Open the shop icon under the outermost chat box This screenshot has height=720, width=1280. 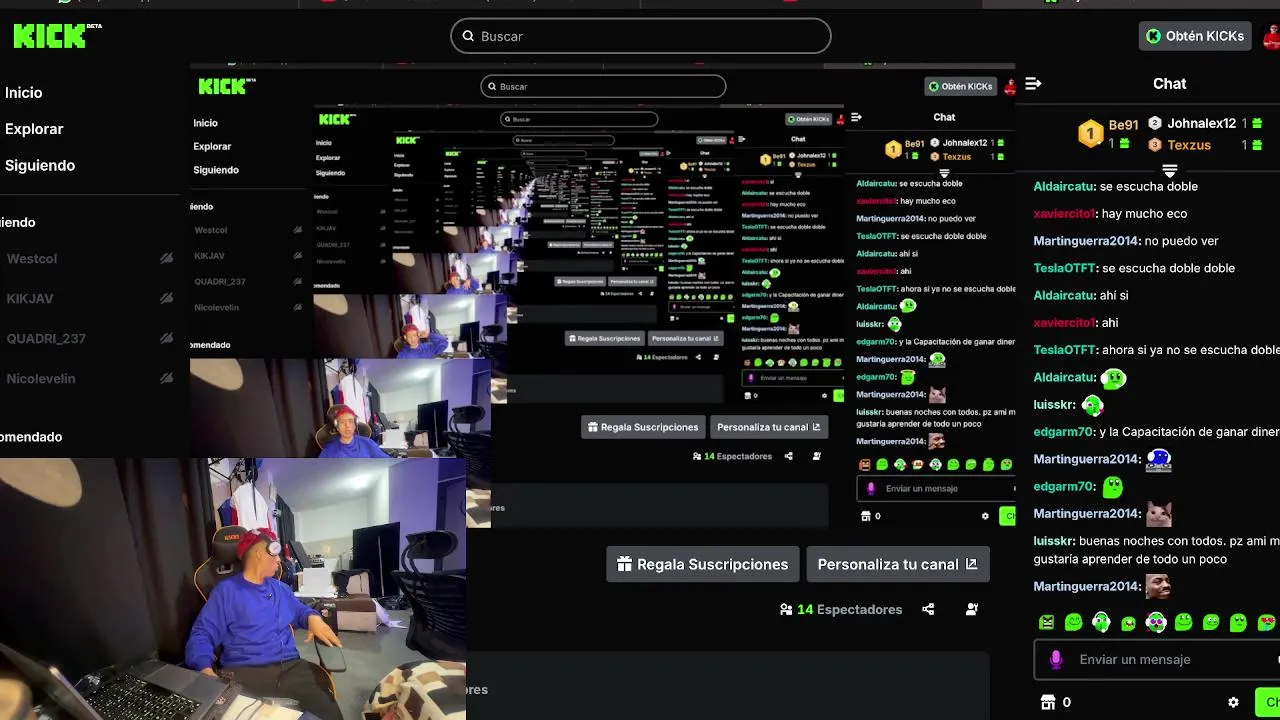[1048, 702]
